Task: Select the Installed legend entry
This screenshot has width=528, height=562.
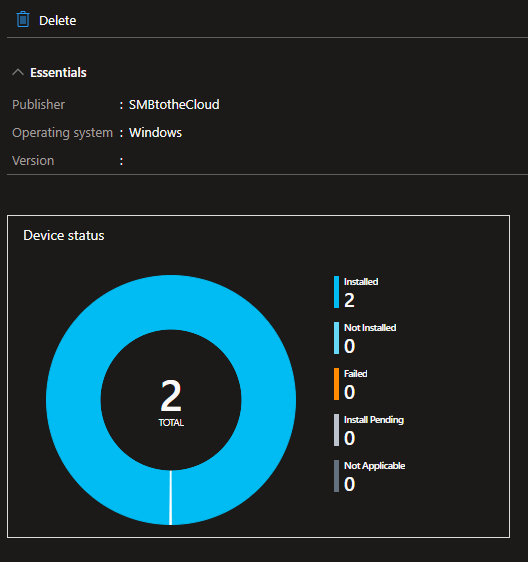Action: pyautogui.click(x=356, y=292)
